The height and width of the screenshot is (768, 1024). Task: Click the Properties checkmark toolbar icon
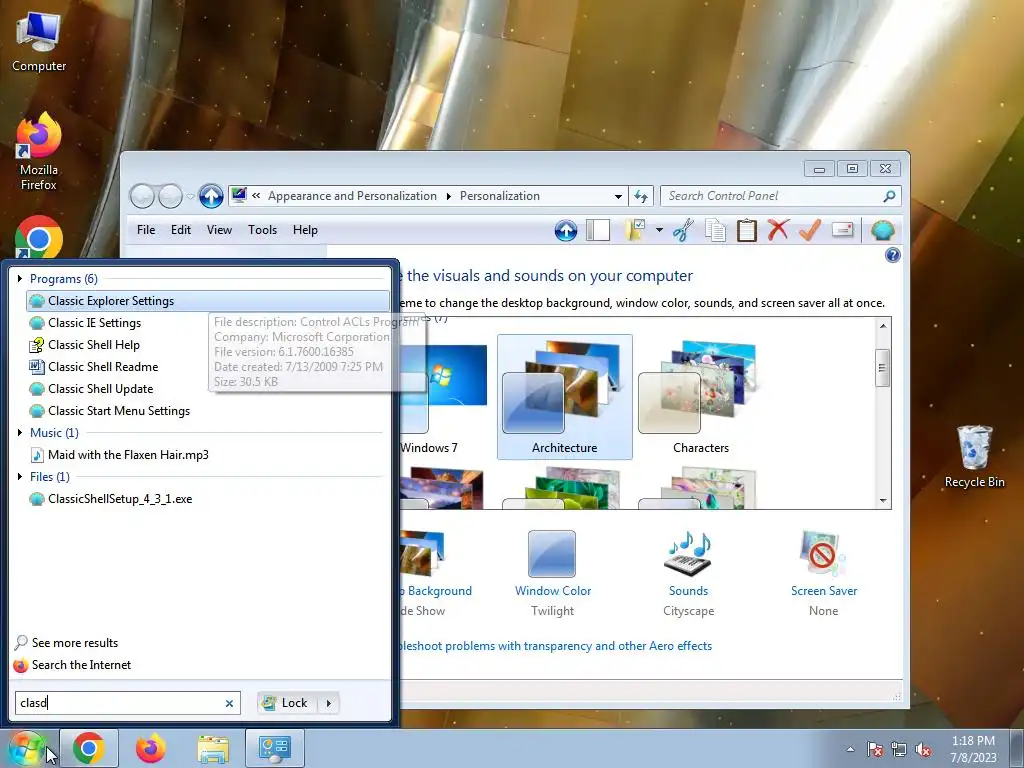(x=810, y=230)
